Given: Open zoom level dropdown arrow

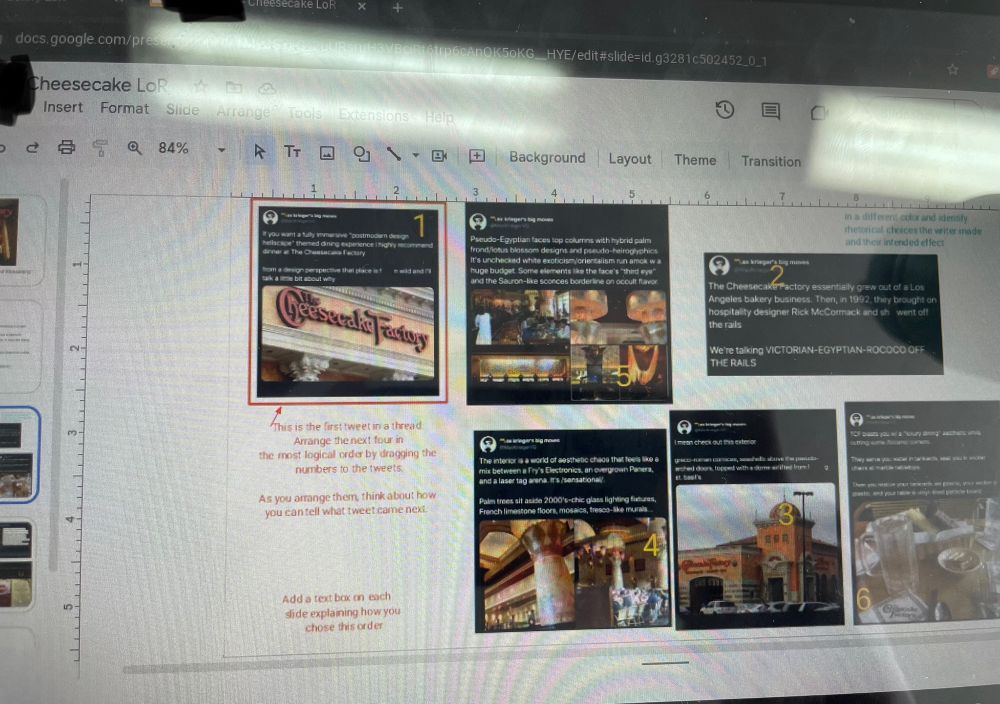Looking at the screenshot, I should [x=221, y=150].
